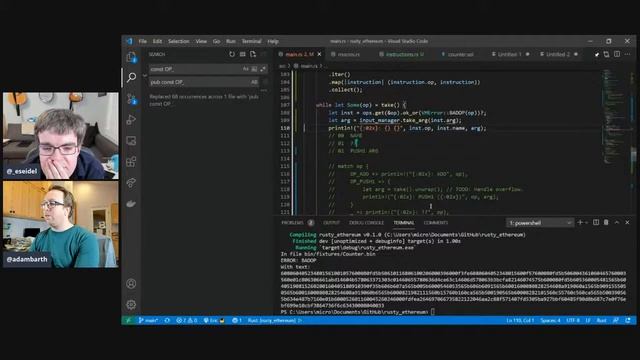The image size is (640, 360).
Task: Open the Explorer view in activity bar
Action: click(131, 57)
